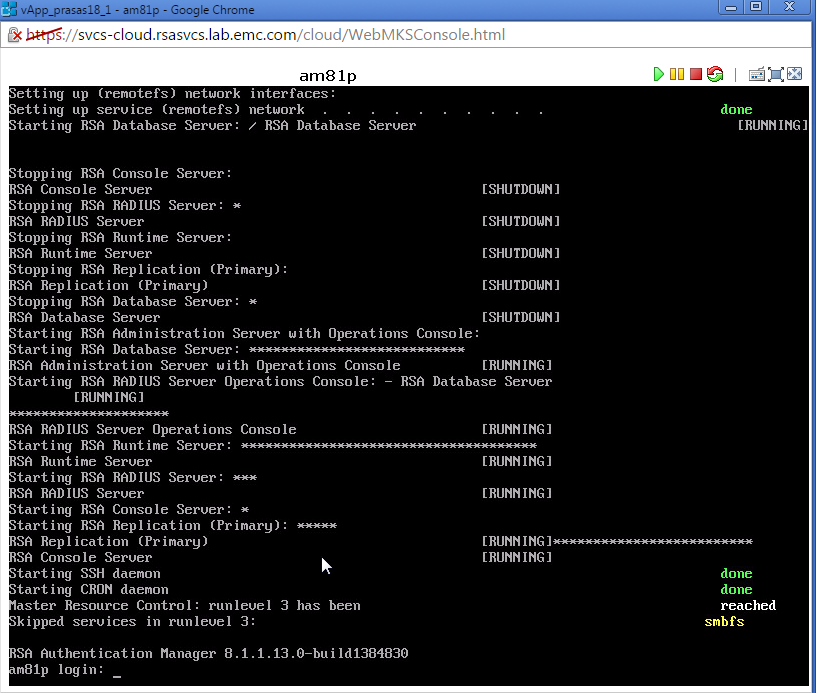The image size is (817, 693).
Task: Suspend the VM using yellow pause icon
Action: (x=677, y=74)
